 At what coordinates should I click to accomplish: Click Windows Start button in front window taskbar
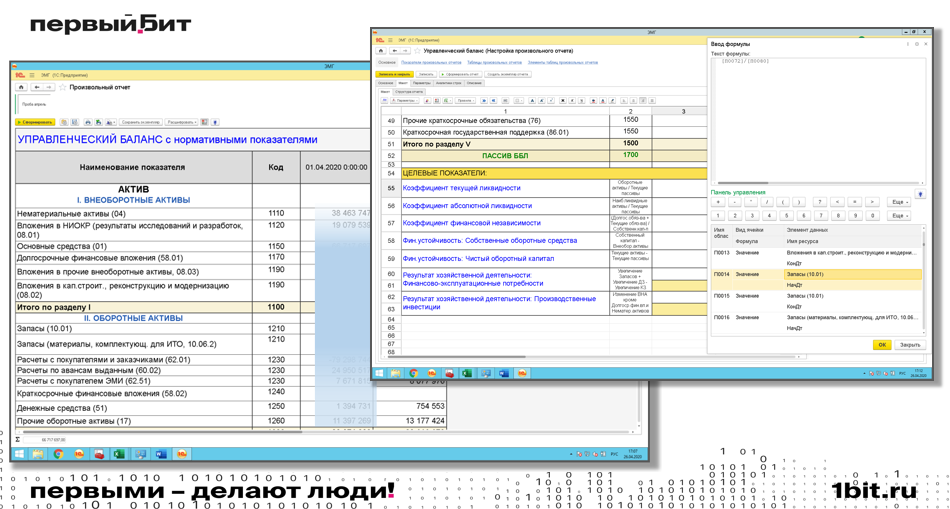pos(381,373)
